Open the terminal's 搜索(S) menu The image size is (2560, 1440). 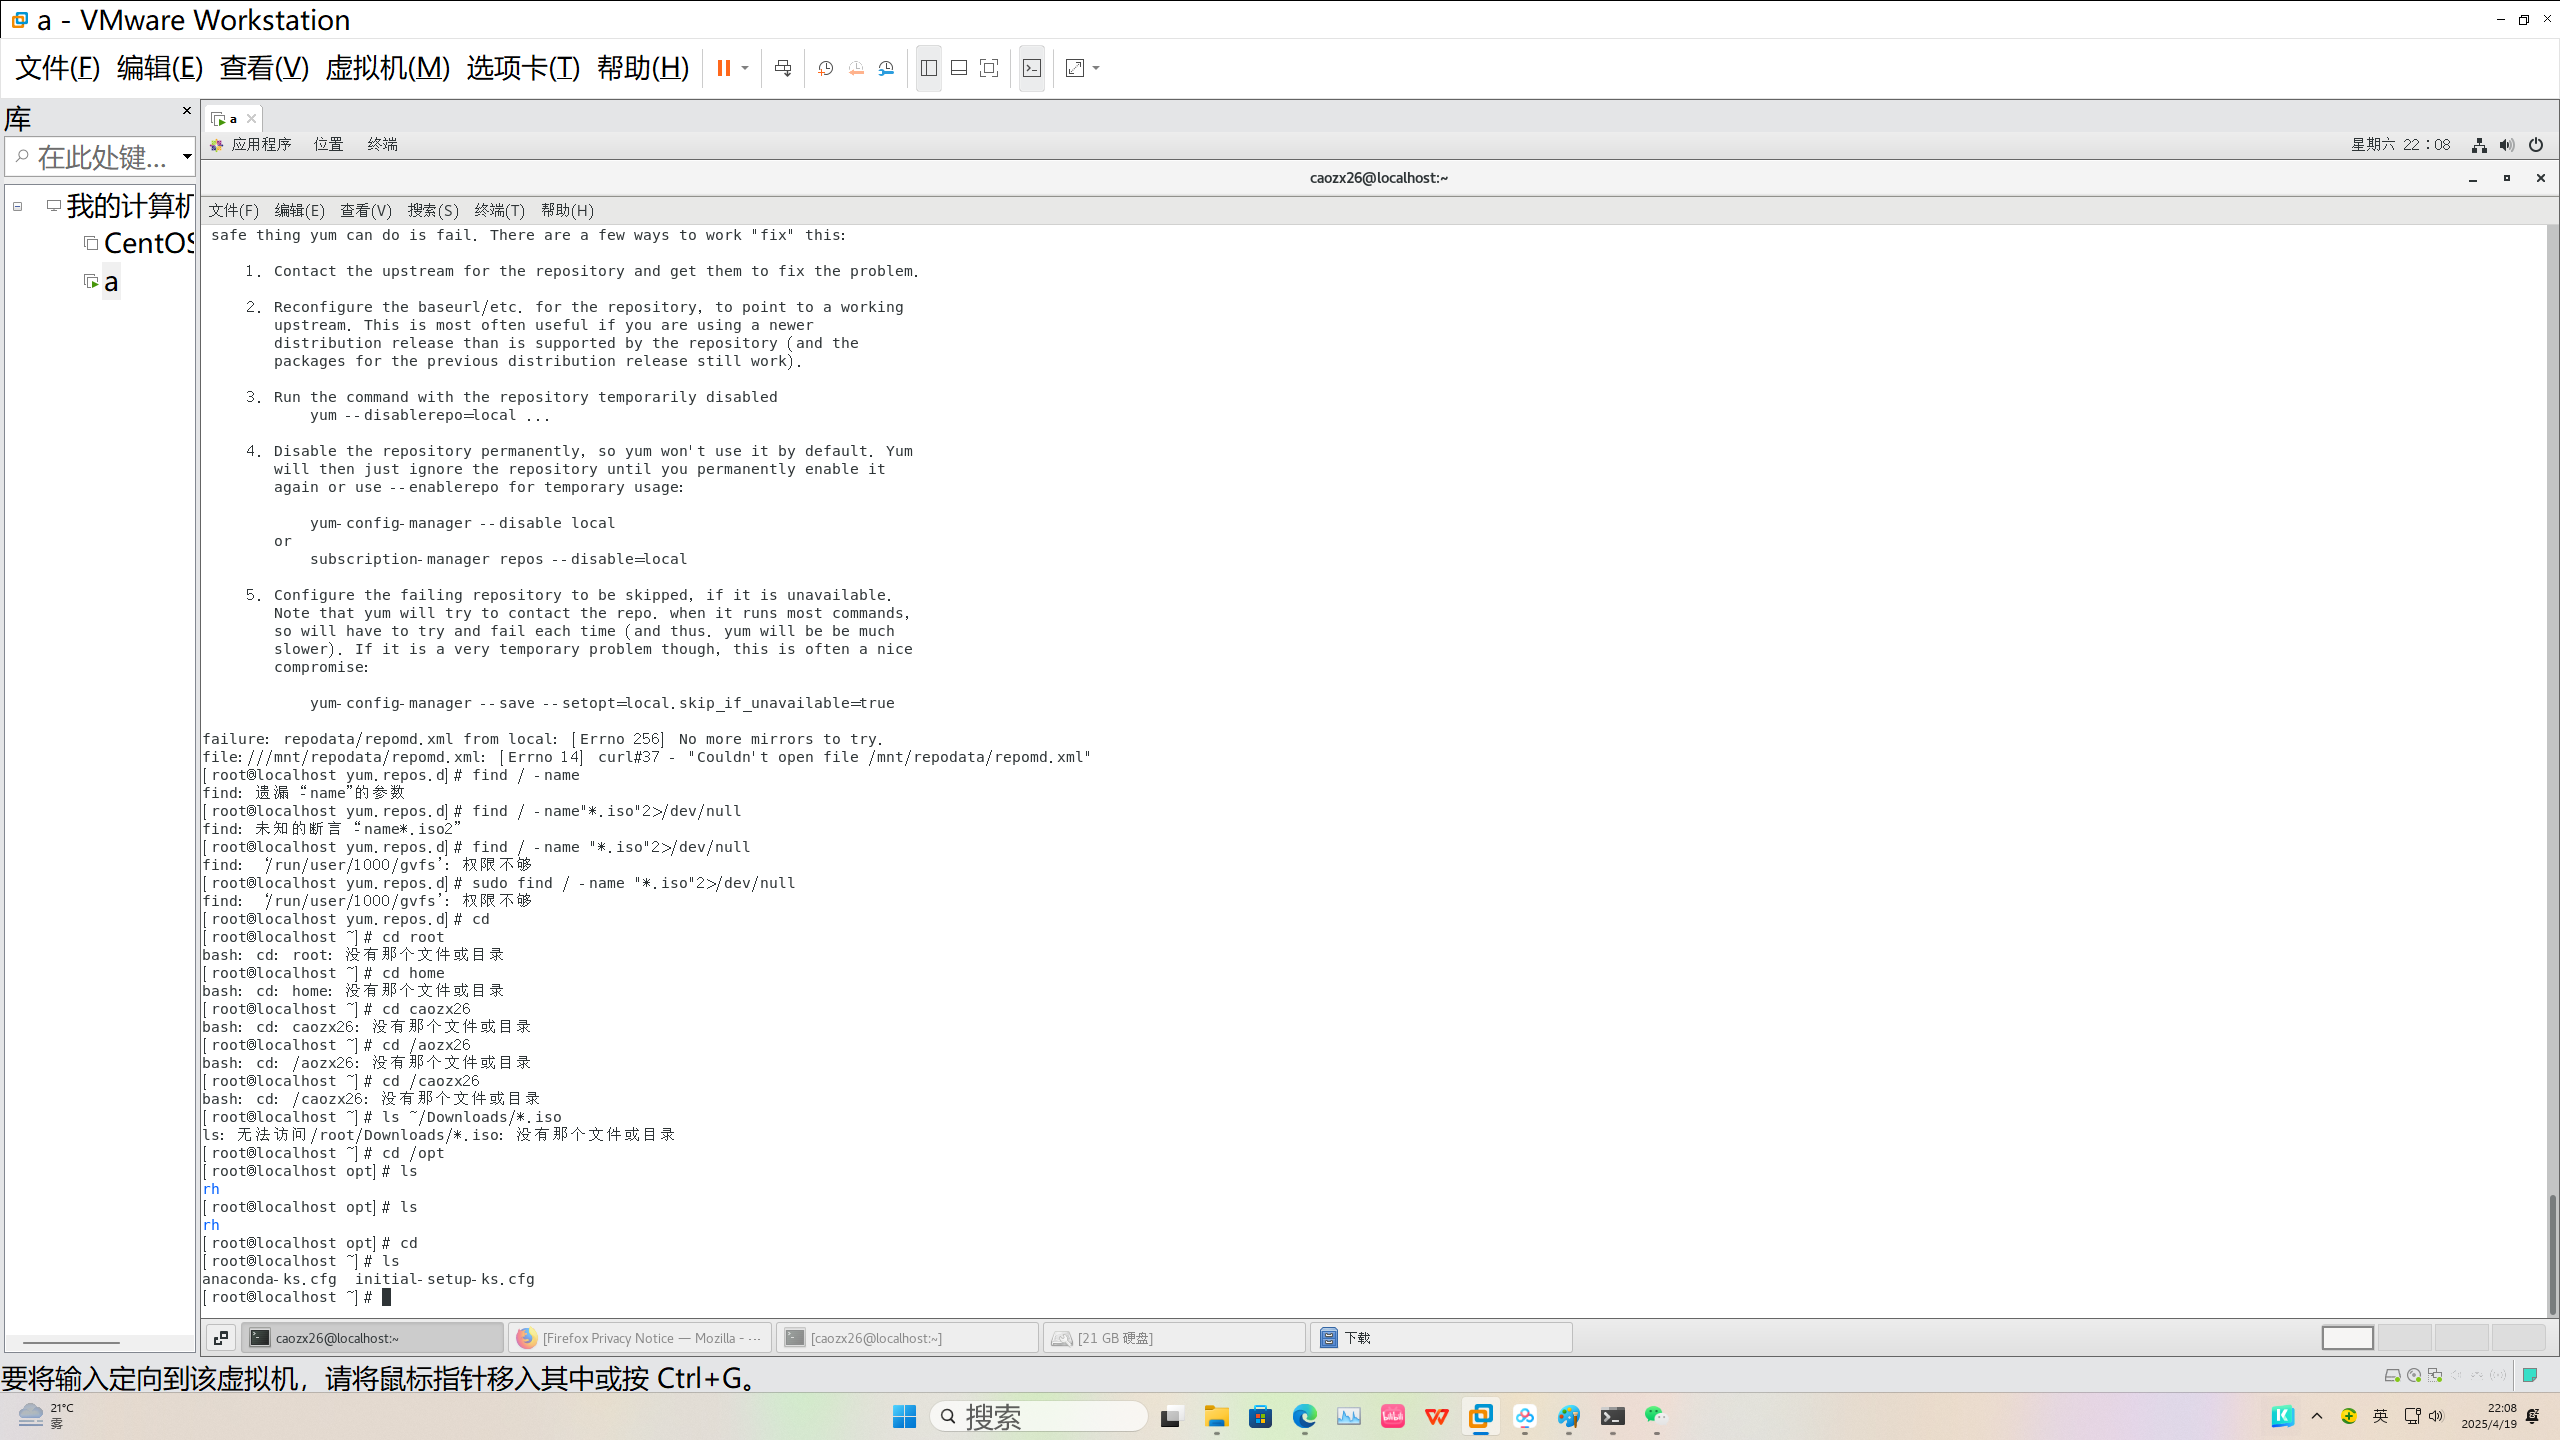click(432, 210)
